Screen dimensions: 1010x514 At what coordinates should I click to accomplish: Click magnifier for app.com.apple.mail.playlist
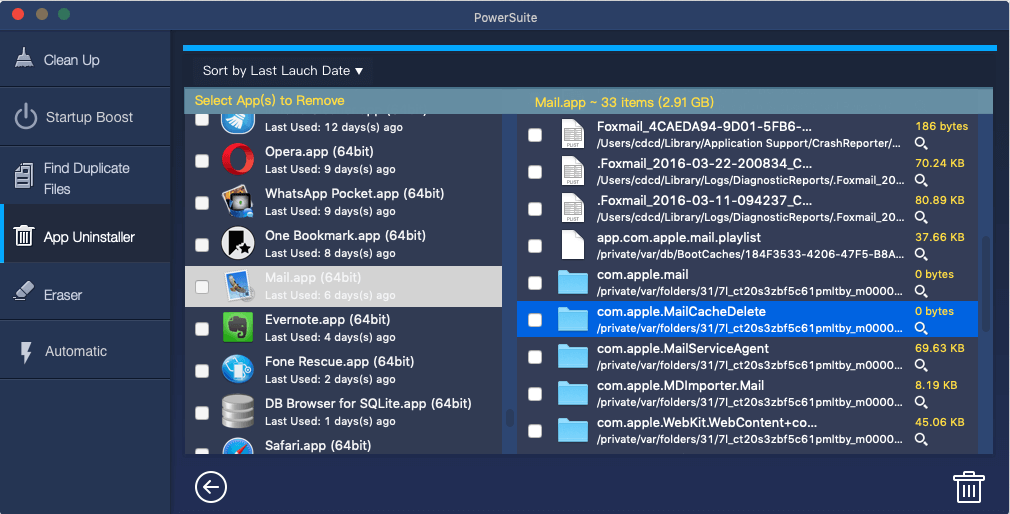(921, 254)
